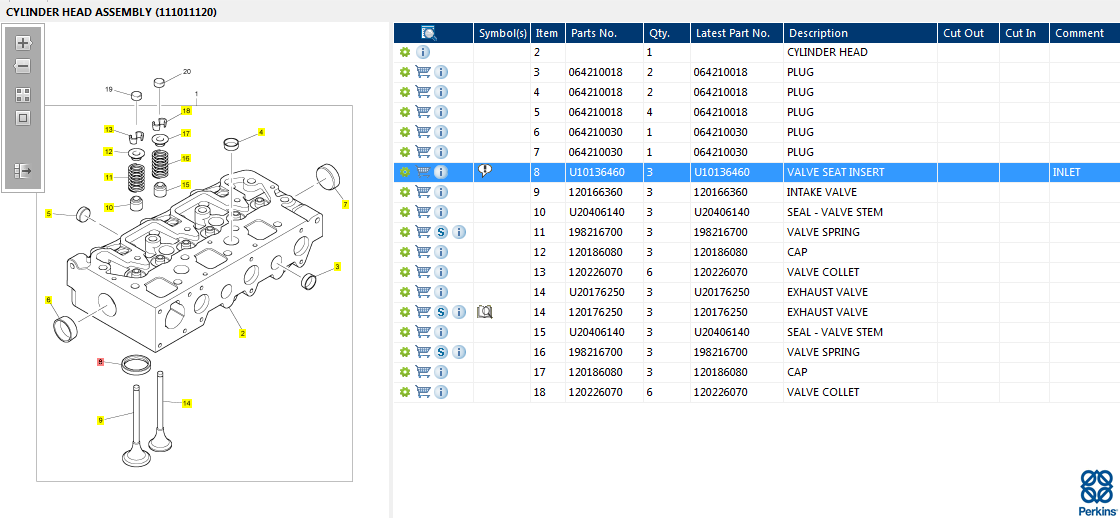Click the Cut Out column header
The image size is (1120, 518).
tap(968, 33)
